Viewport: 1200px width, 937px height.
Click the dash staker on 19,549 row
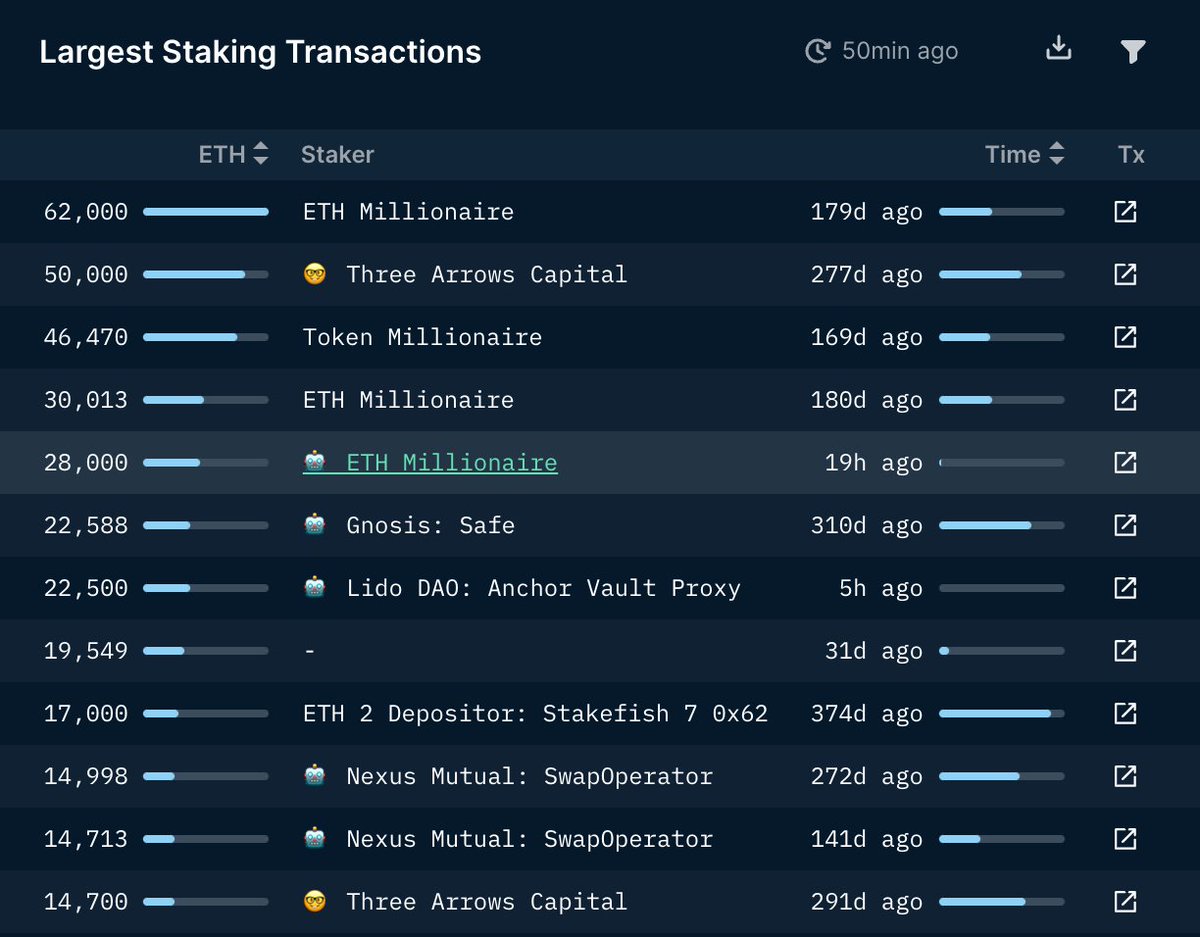coord(309,651)
